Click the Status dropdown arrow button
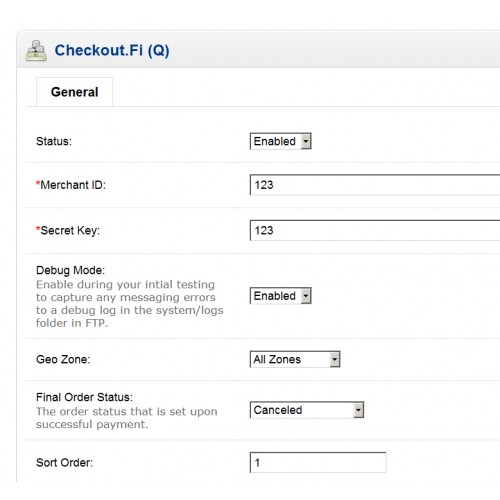500x500 pixels. click(x=306, y=141)
